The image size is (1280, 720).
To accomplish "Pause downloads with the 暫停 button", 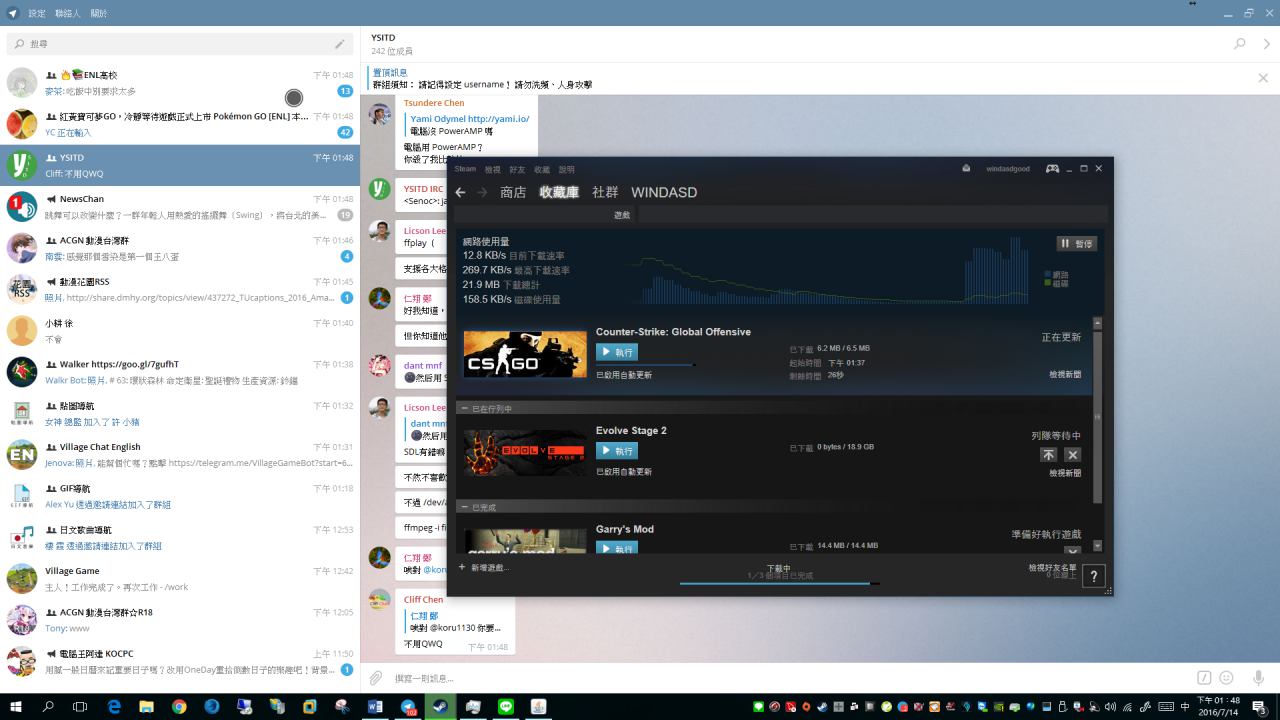I will pos(1077,244).
